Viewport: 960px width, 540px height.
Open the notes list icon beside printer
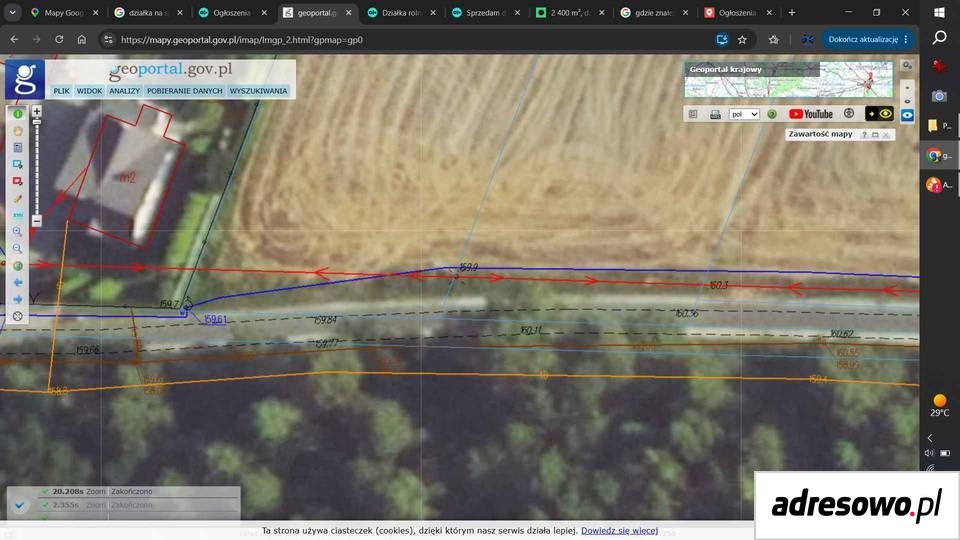693,114
